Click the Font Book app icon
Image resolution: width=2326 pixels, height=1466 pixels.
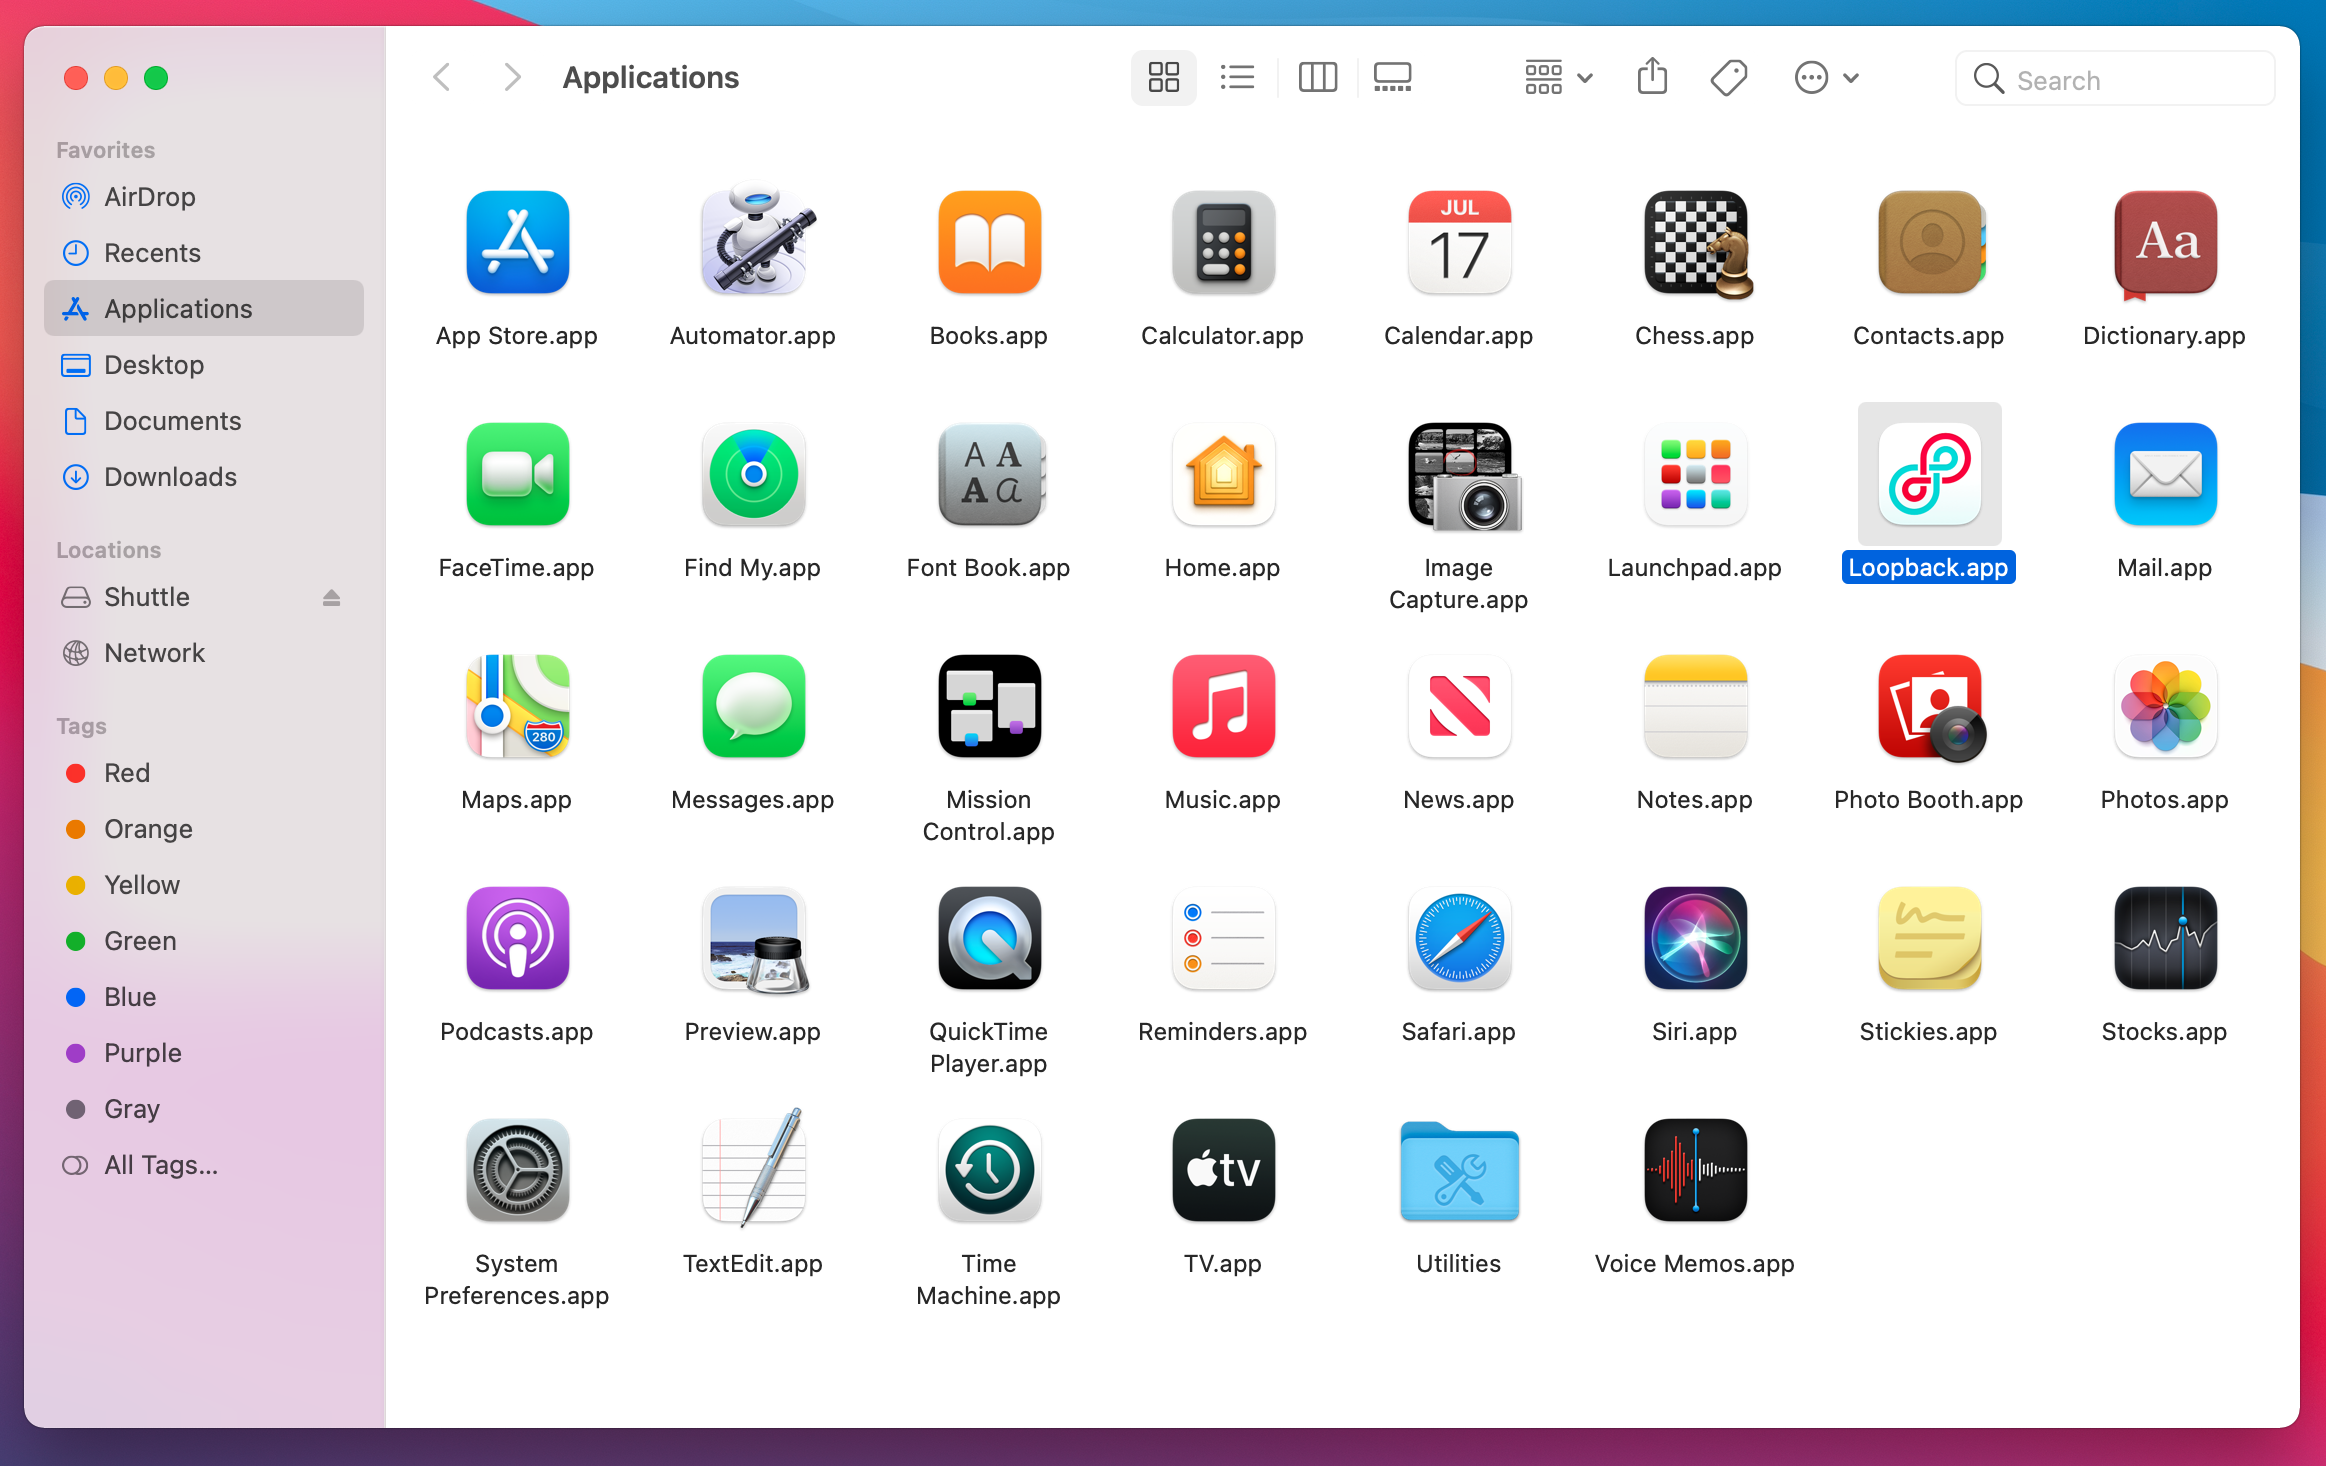(990, 474)
